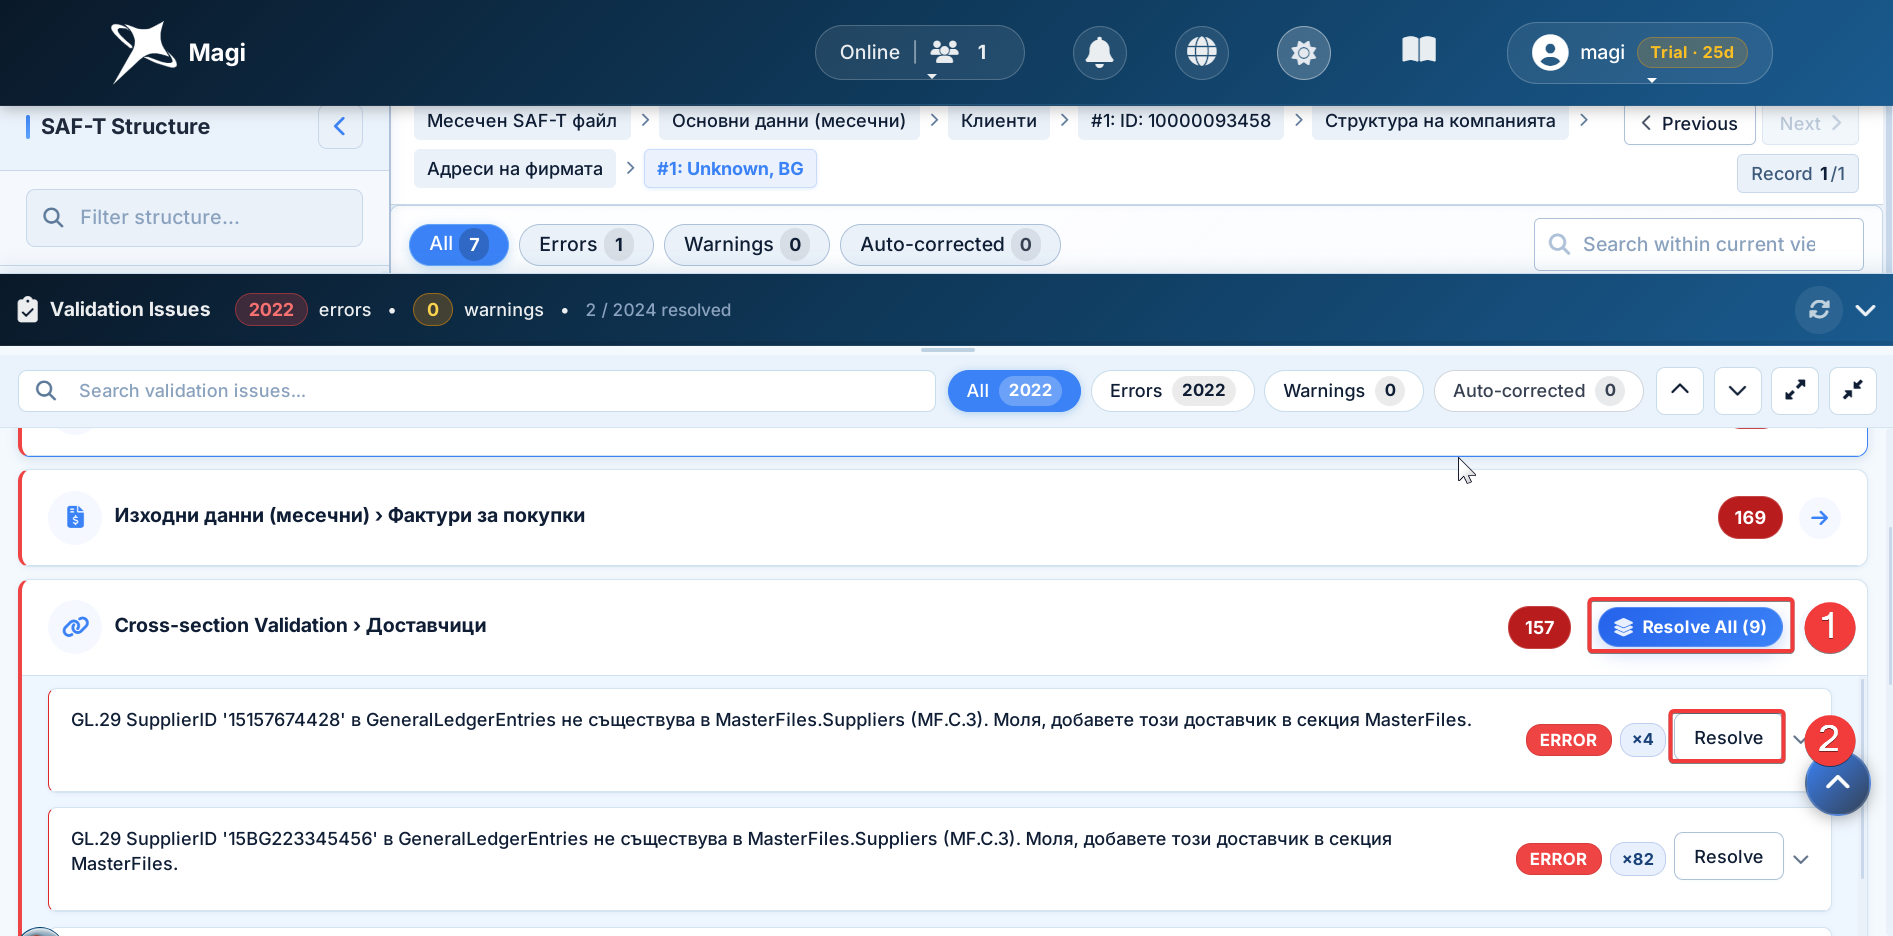Open Месечен SAF-T файл breadcrumb
Viewport: 1893px width, 936px height.
(x=522, y=121)
